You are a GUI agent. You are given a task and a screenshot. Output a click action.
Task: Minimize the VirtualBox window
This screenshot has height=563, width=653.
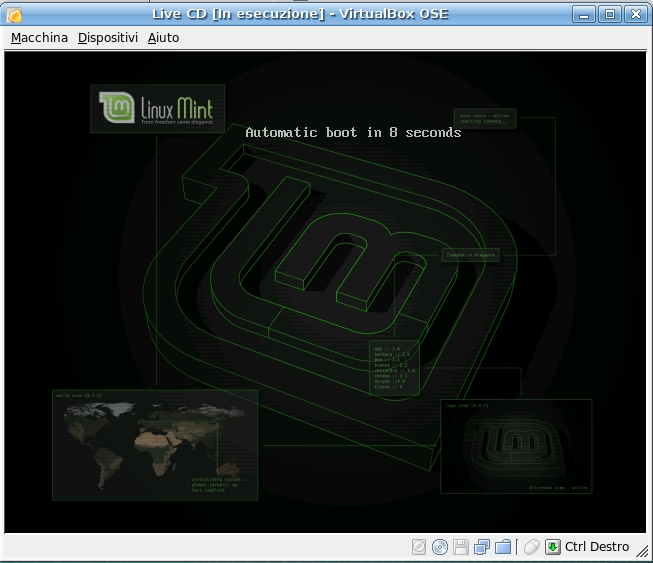(584, 15)
